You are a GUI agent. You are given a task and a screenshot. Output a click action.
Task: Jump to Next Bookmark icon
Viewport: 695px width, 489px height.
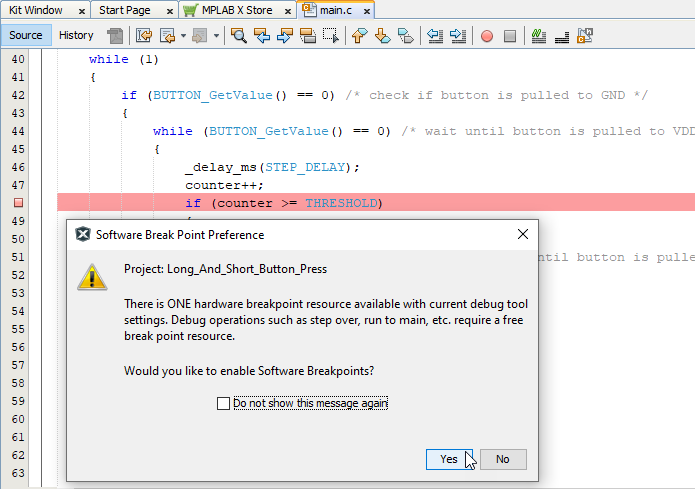(382, 36)
